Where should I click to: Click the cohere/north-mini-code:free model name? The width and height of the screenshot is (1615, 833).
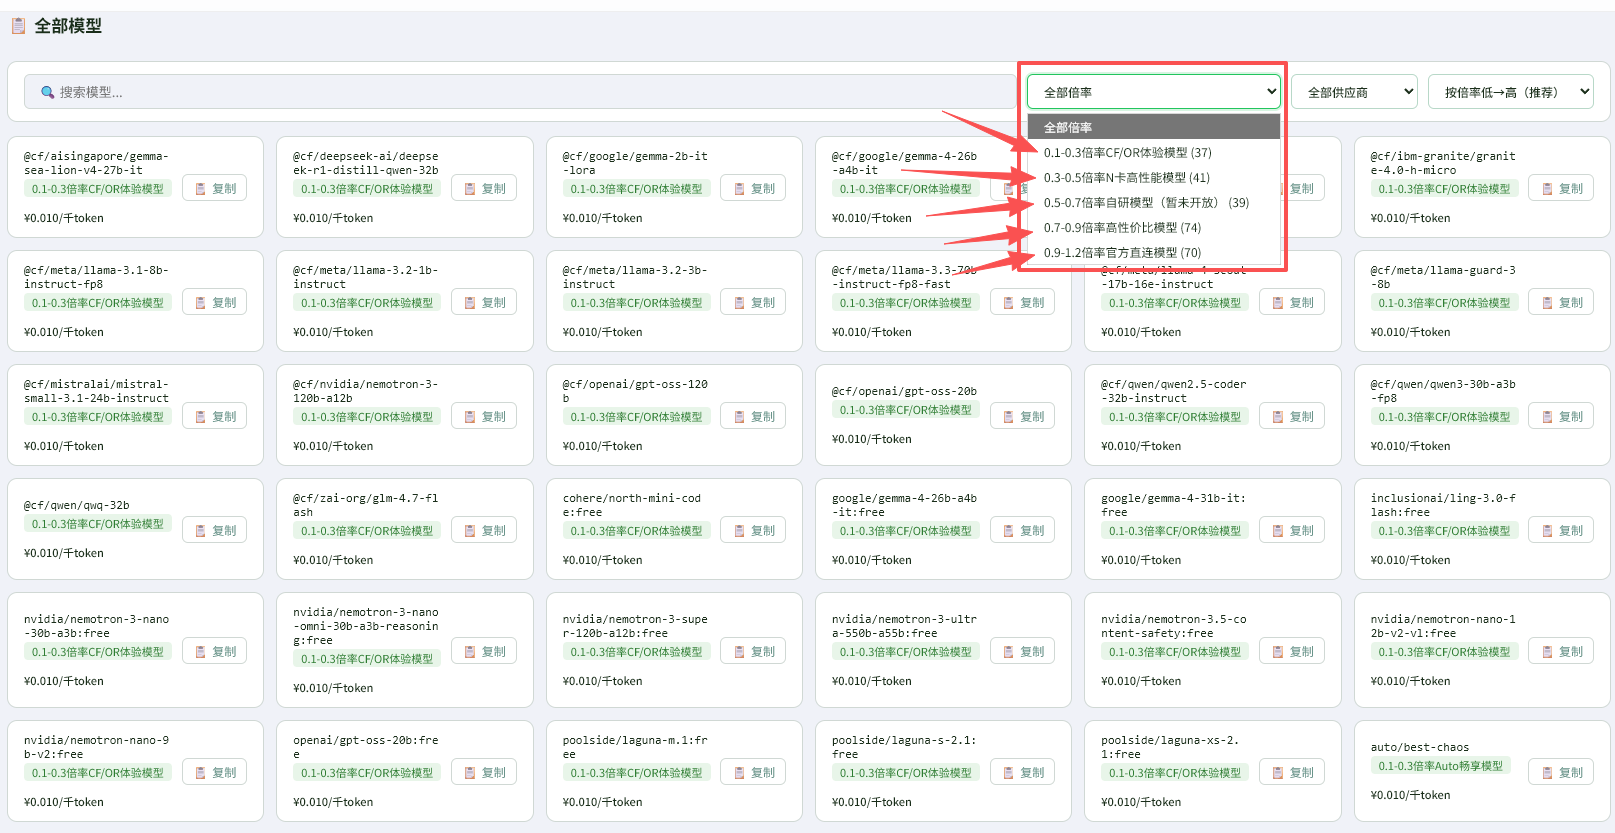pos(631,505)
